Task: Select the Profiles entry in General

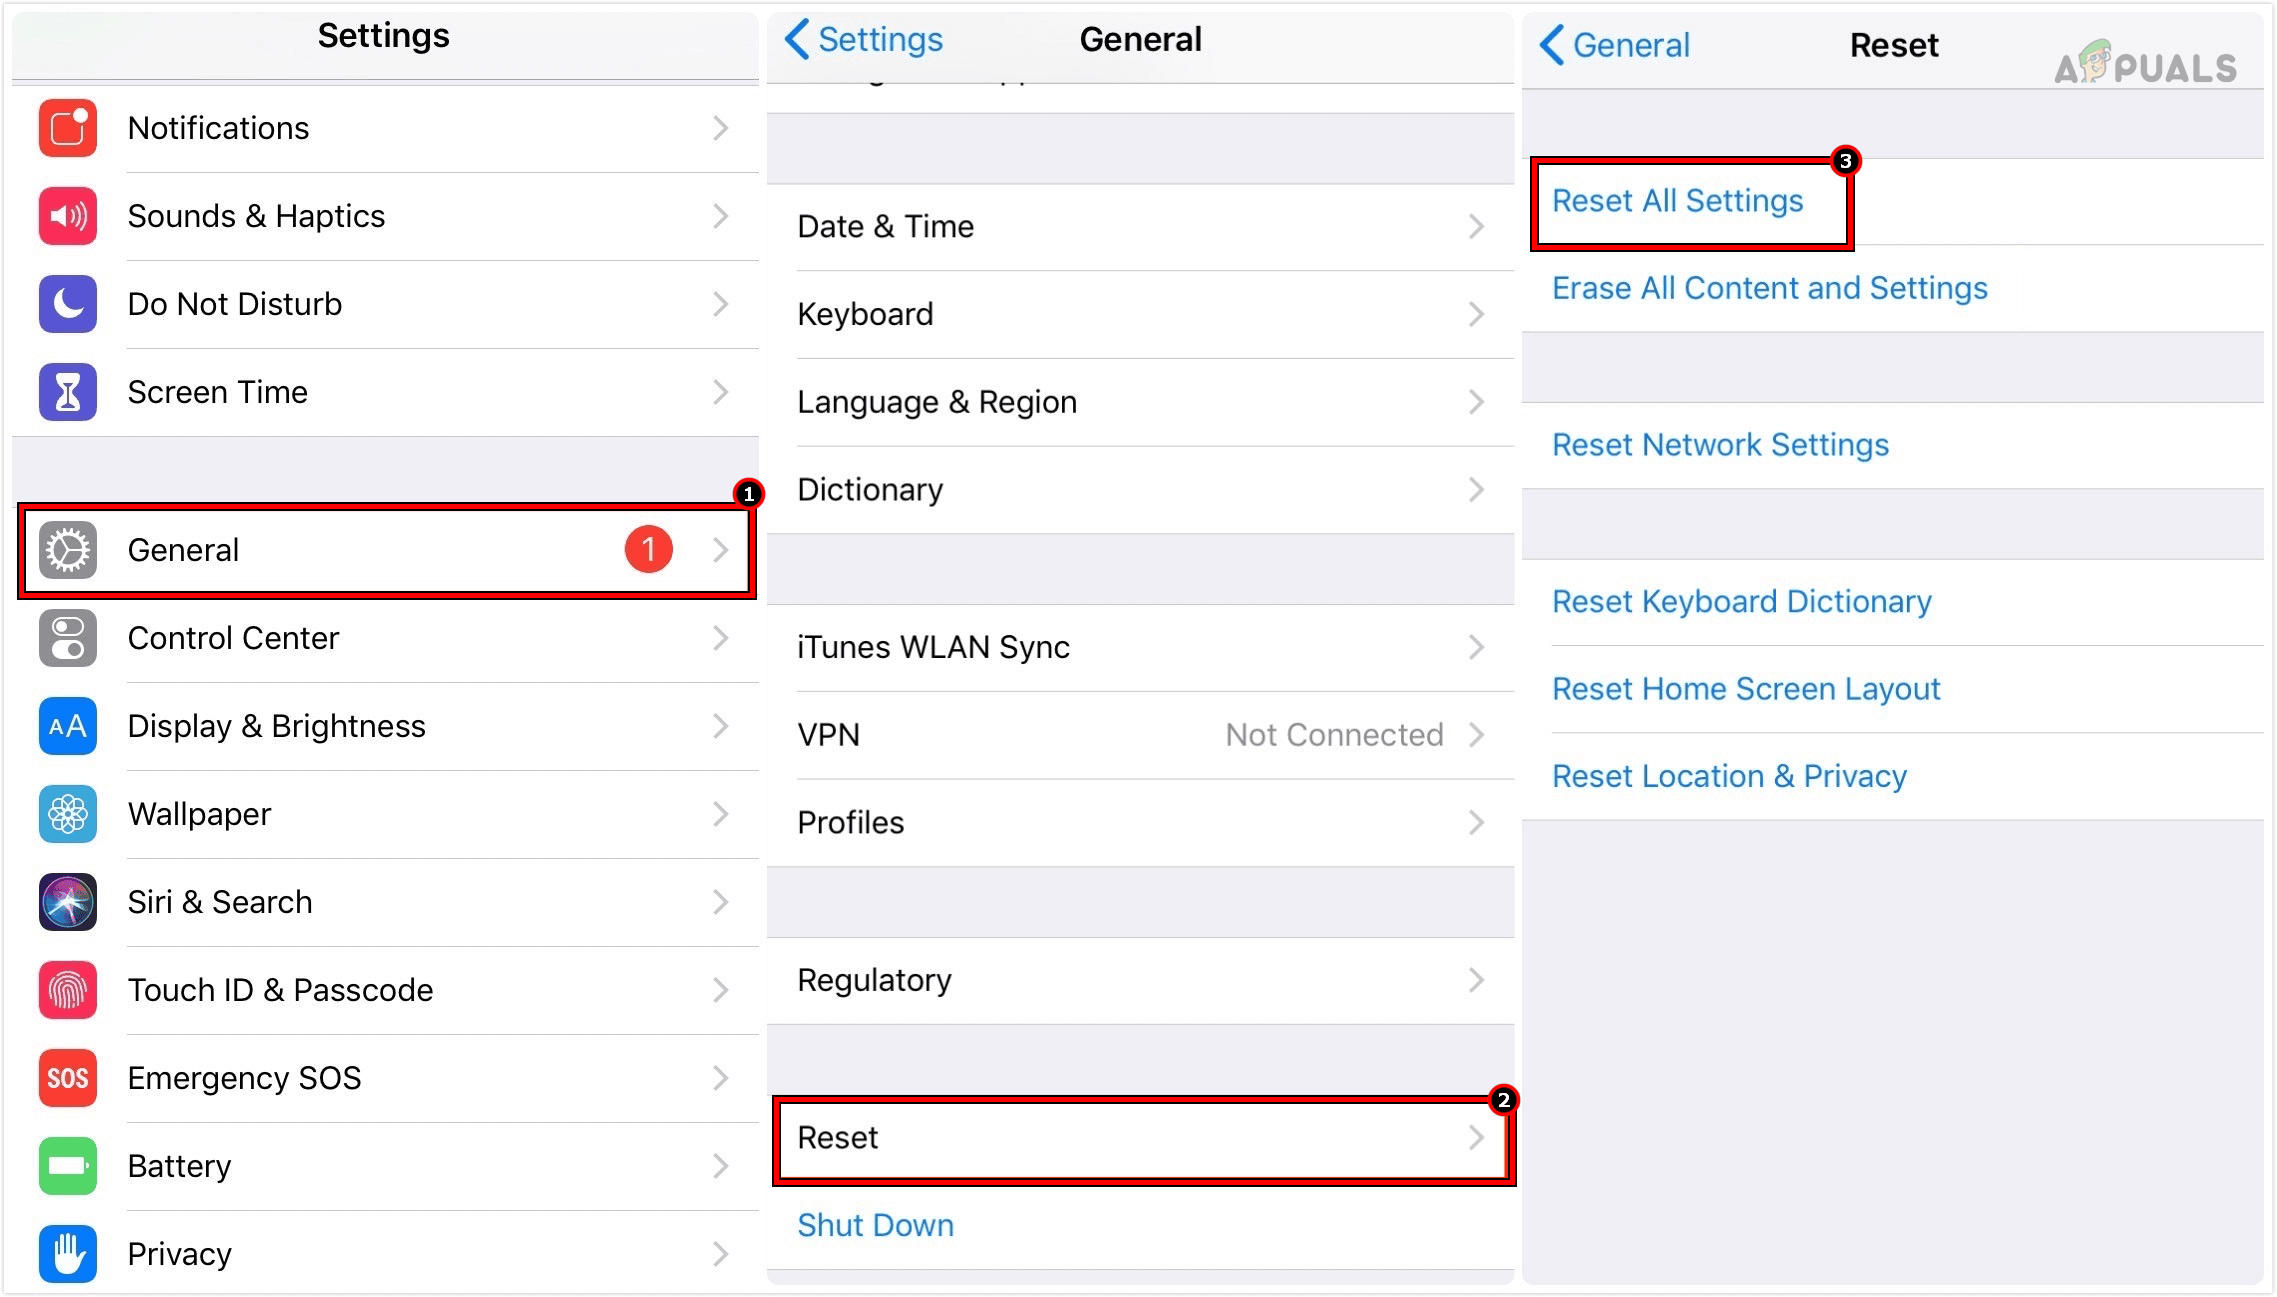Action: pos(849,822)
